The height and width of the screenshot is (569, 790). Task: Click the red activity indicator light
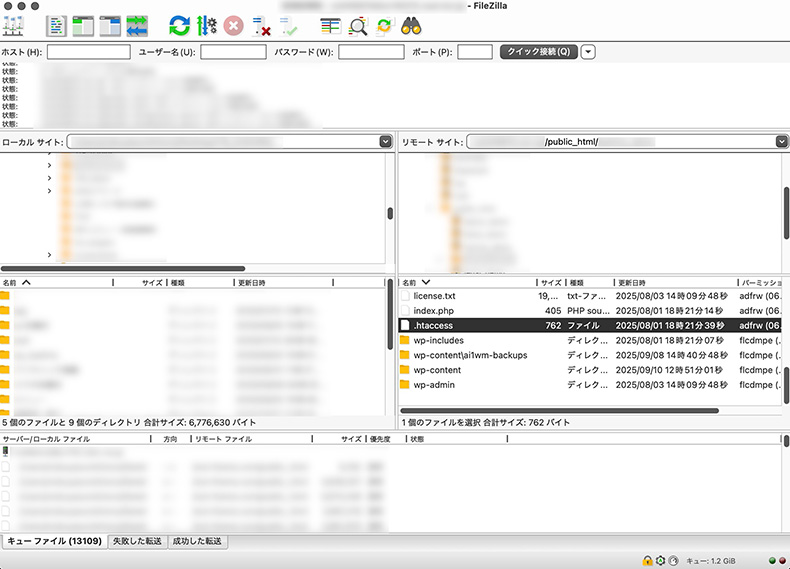click(782, 560)
